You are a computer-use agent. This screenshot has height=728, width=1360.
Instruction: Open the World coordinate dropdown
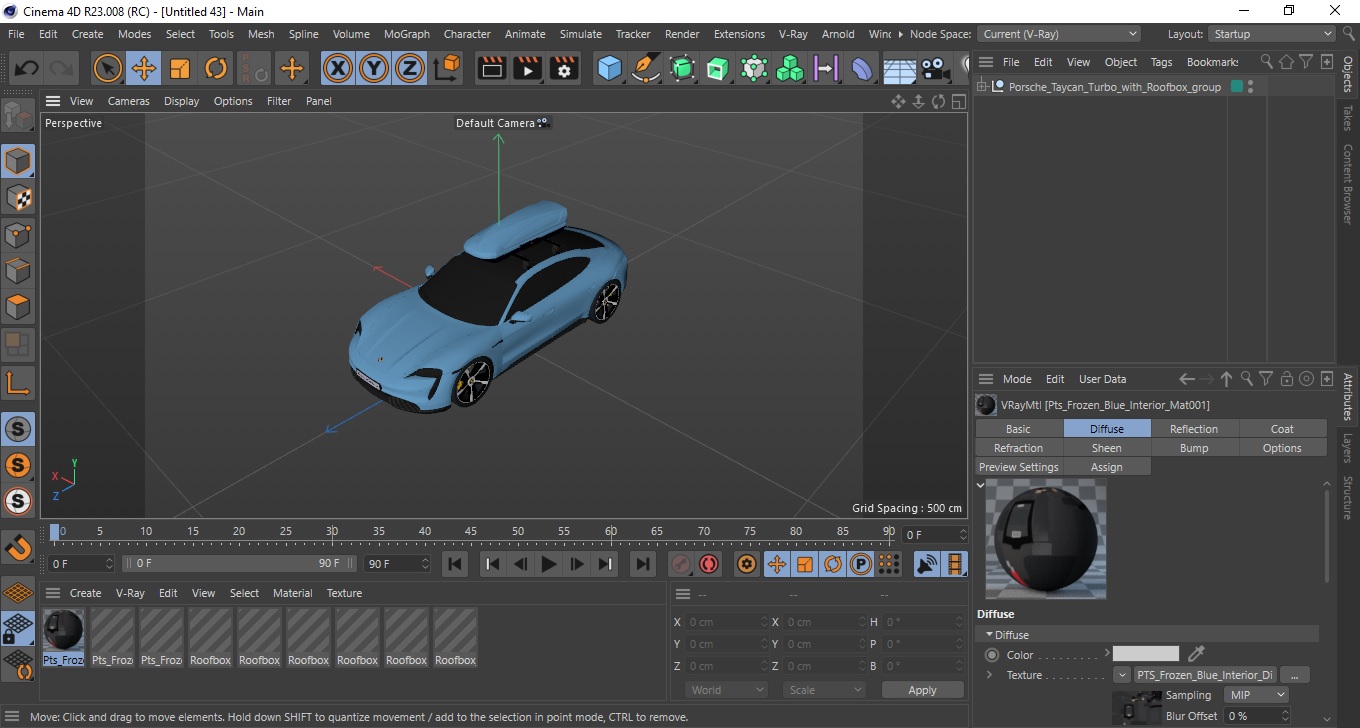[726, 690]
